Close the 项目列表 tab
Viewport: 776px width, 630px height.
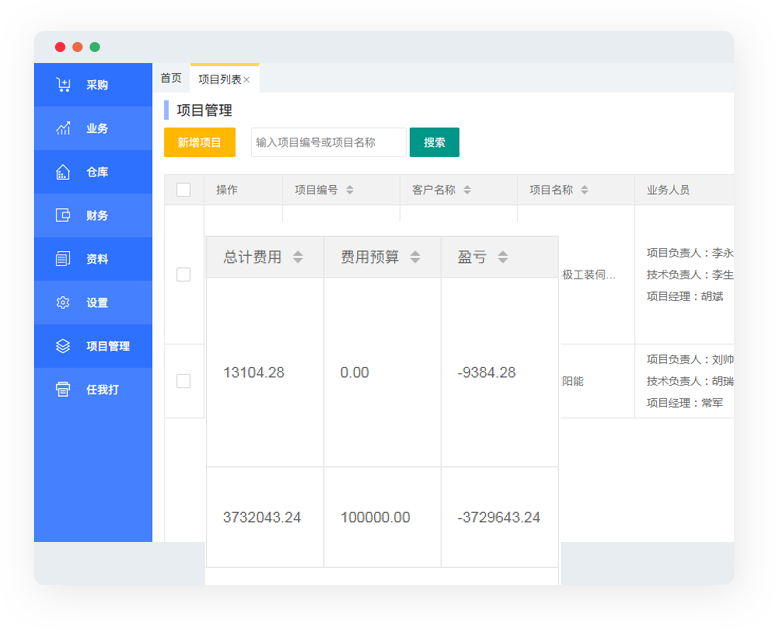[x=247, y=80]
